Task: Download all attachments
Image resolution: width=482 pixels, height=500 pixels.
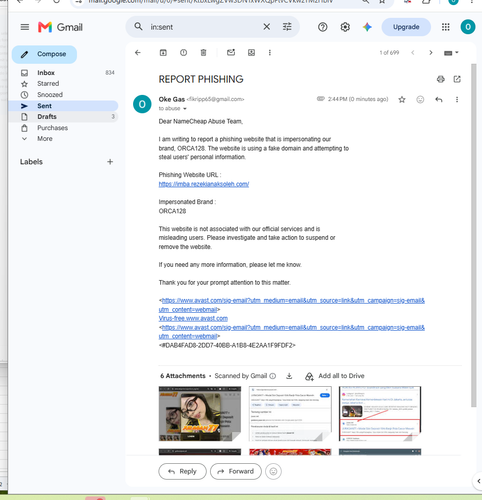Action: [x=289, y=376]
